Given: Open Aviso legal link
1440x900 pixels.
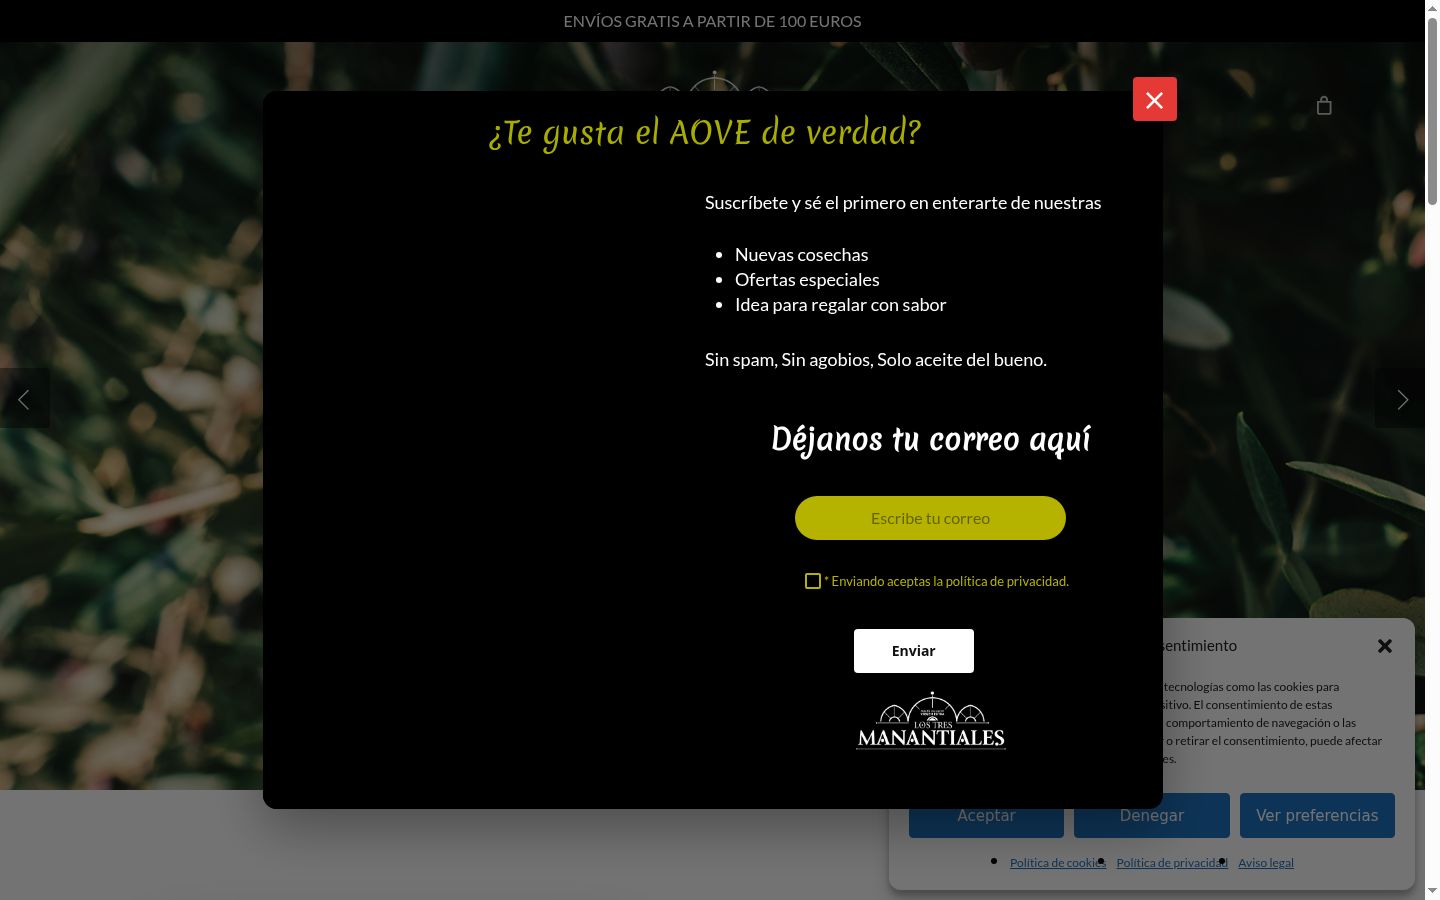Looking at the screenshot, I should (x=1266, y=863).
